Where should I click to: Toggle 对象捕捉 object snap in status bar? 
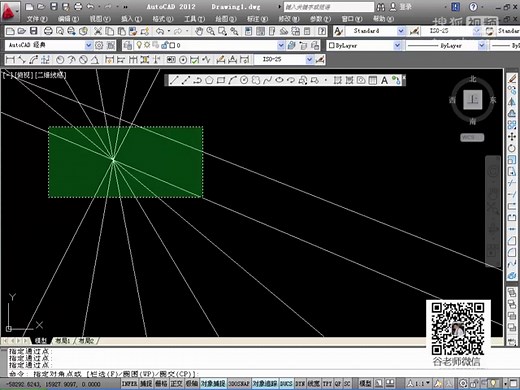213,384
